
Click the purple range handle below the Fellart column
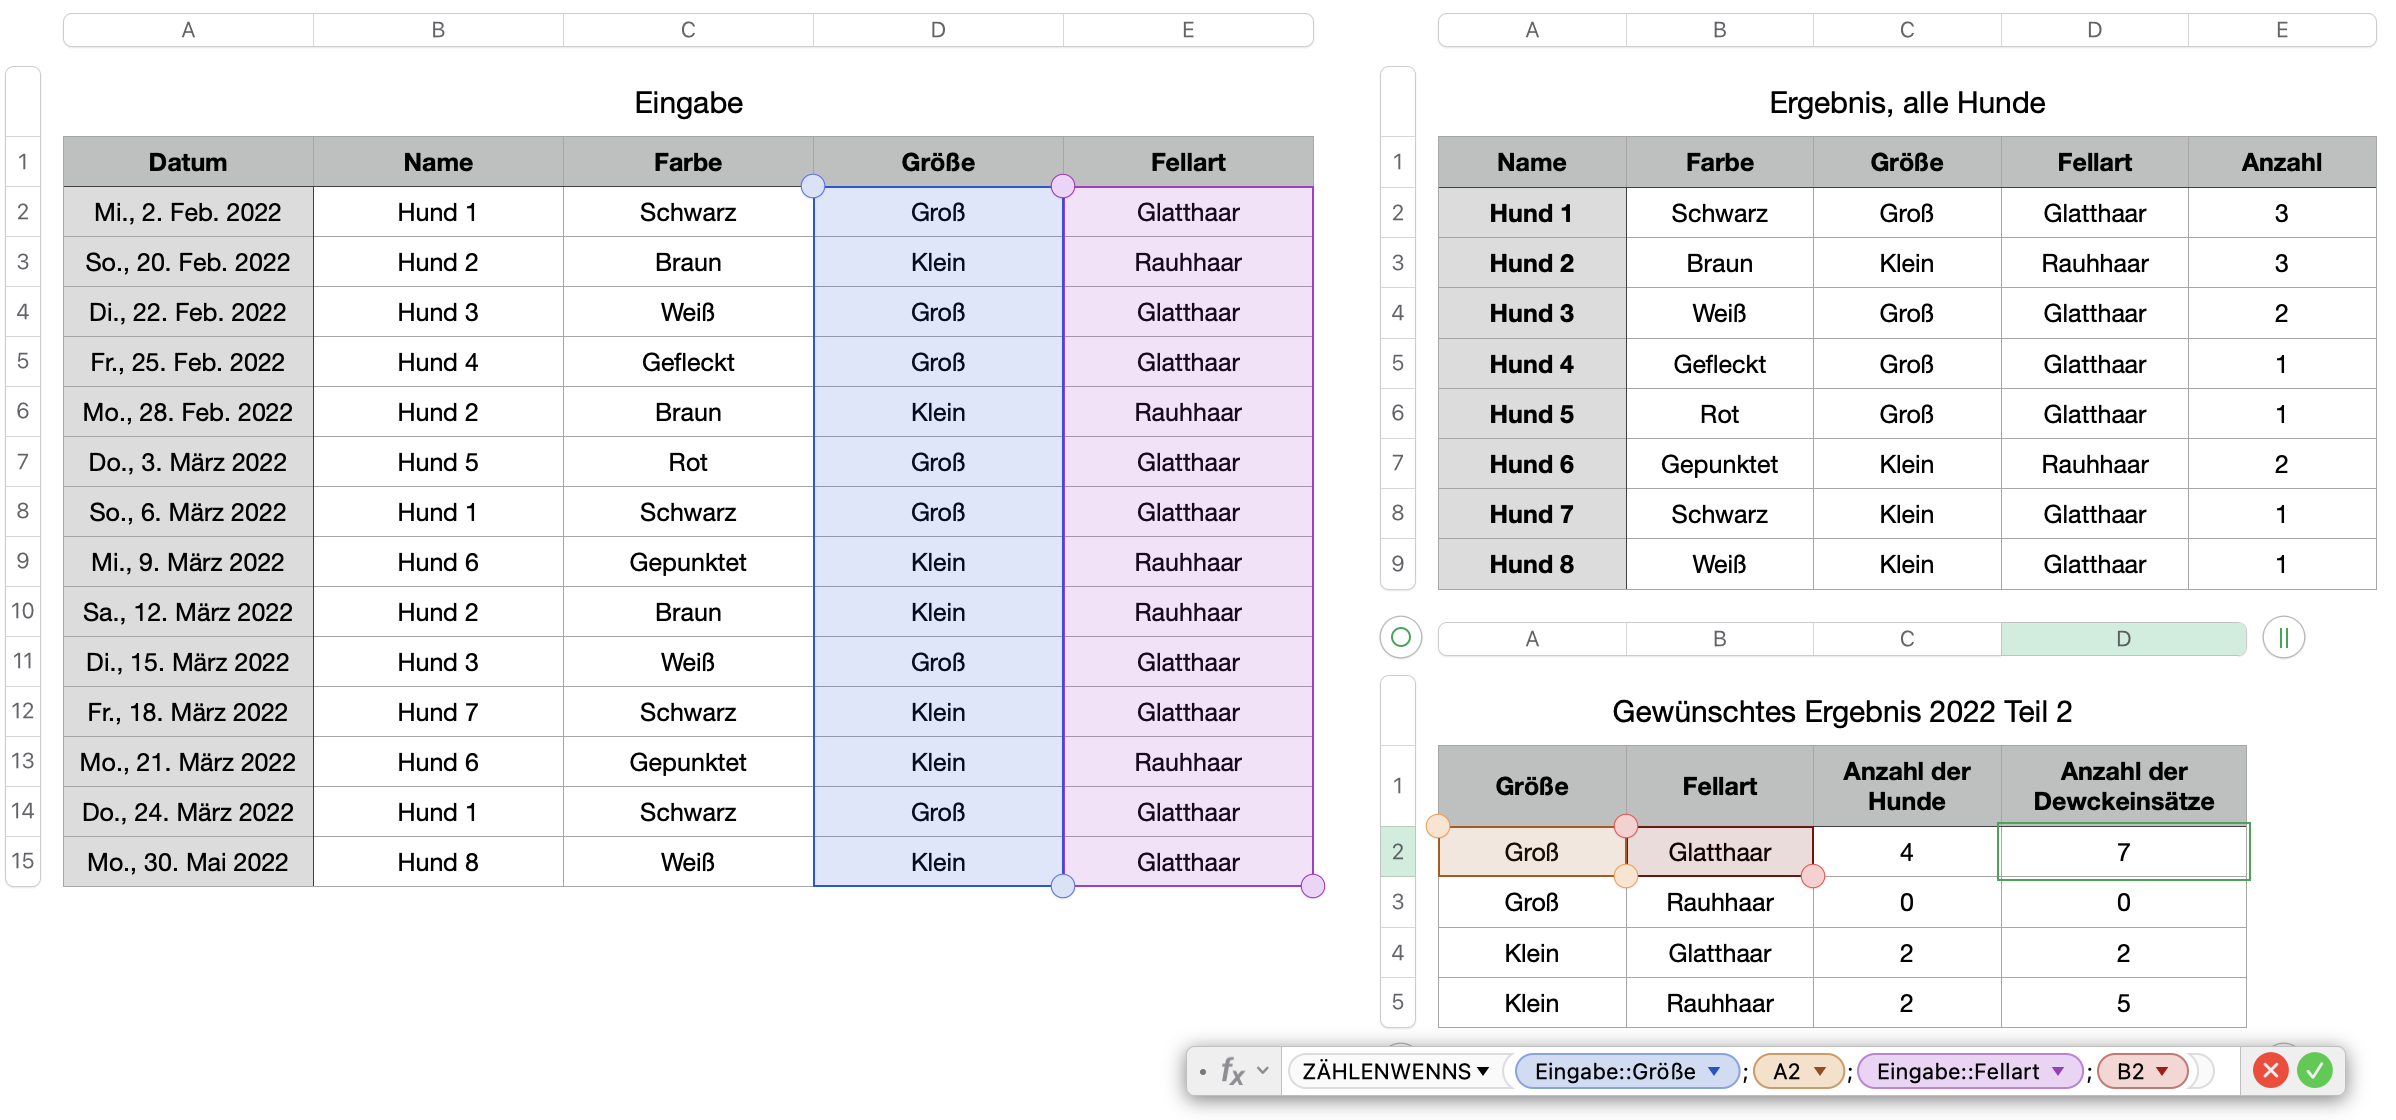(1313, 886)
